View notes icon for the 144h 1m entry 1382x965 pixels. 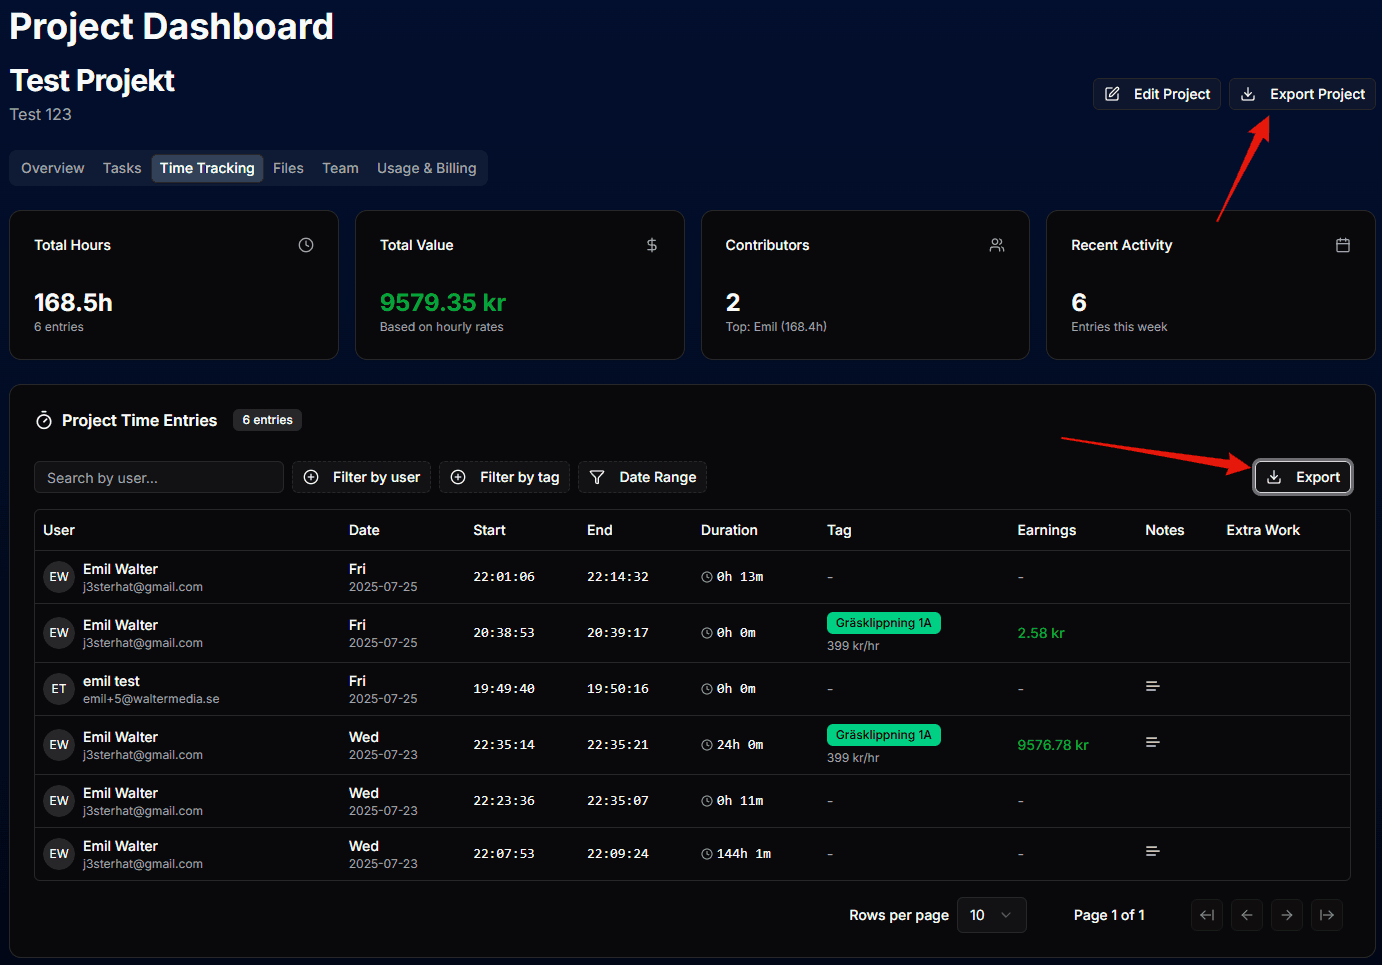(1153, 851)
